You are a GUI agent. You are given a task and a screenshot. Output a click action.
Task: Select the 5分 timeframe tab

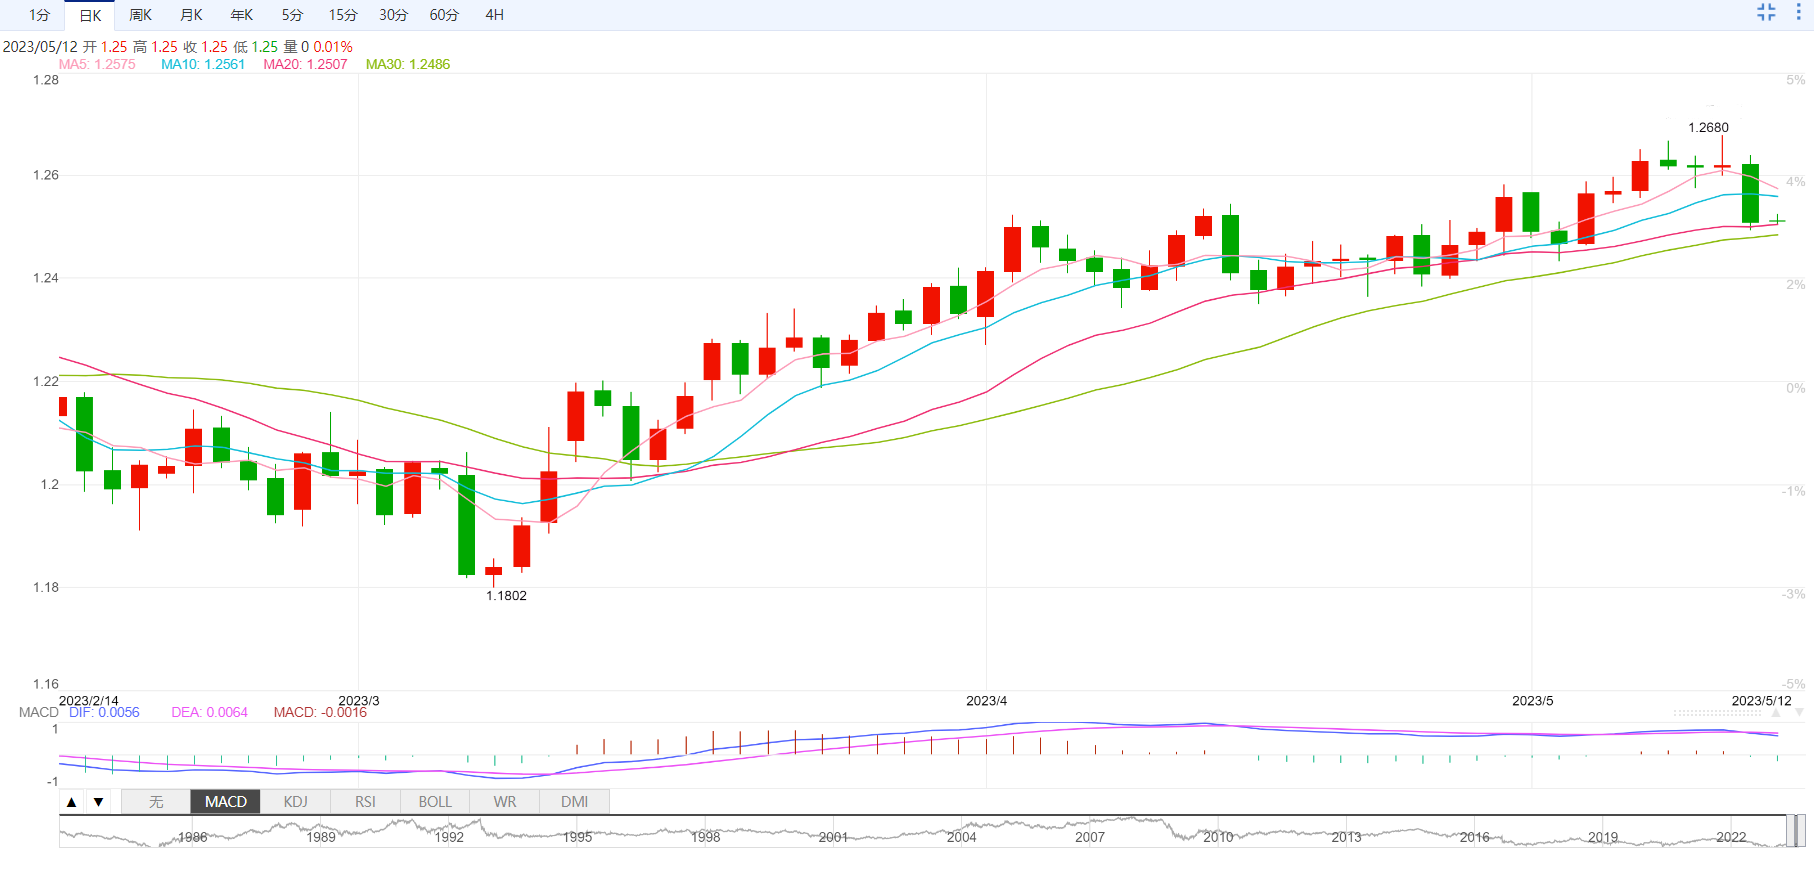tap(292, 15)
